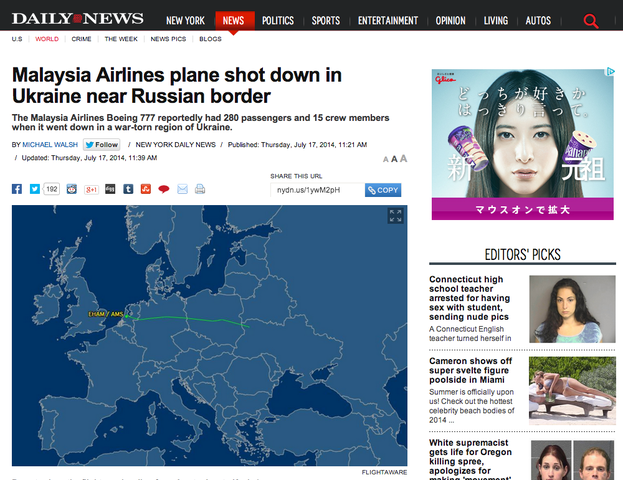
Task: Open the Living section
Action: (495, 21)
